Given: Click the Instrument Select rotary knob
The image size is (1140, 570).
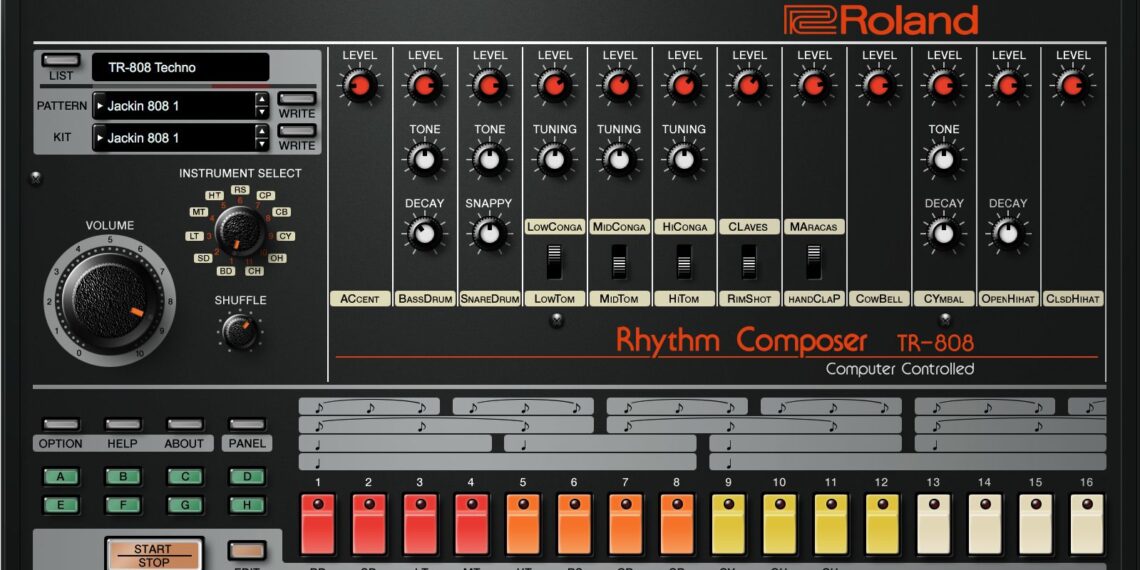Looking at the screenshot, I should [240, 230].
